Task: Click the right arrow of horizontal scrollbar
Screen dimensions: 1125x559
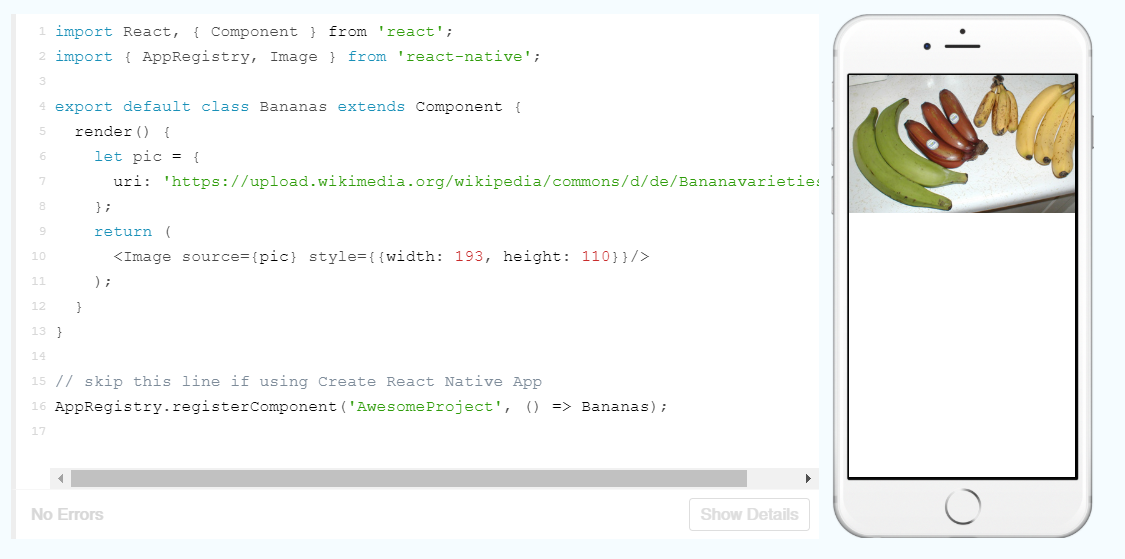Action: click(808, 479)
